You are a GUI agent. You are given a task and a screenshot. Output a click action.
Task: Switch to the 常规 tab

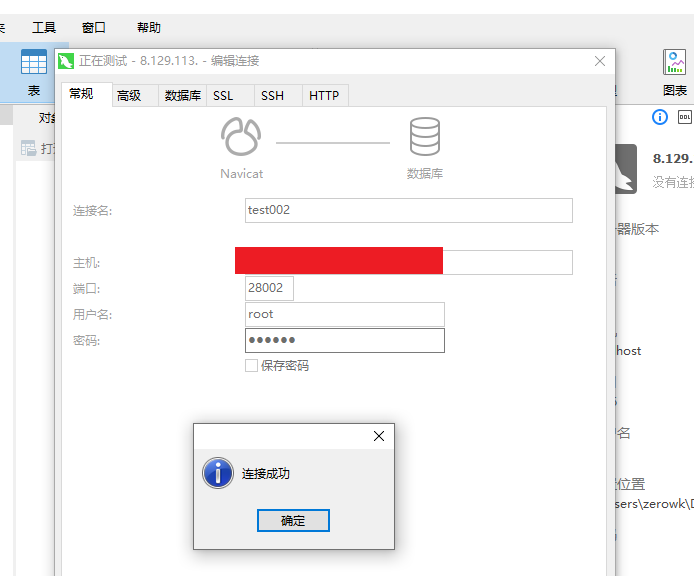tap(87, 94)
